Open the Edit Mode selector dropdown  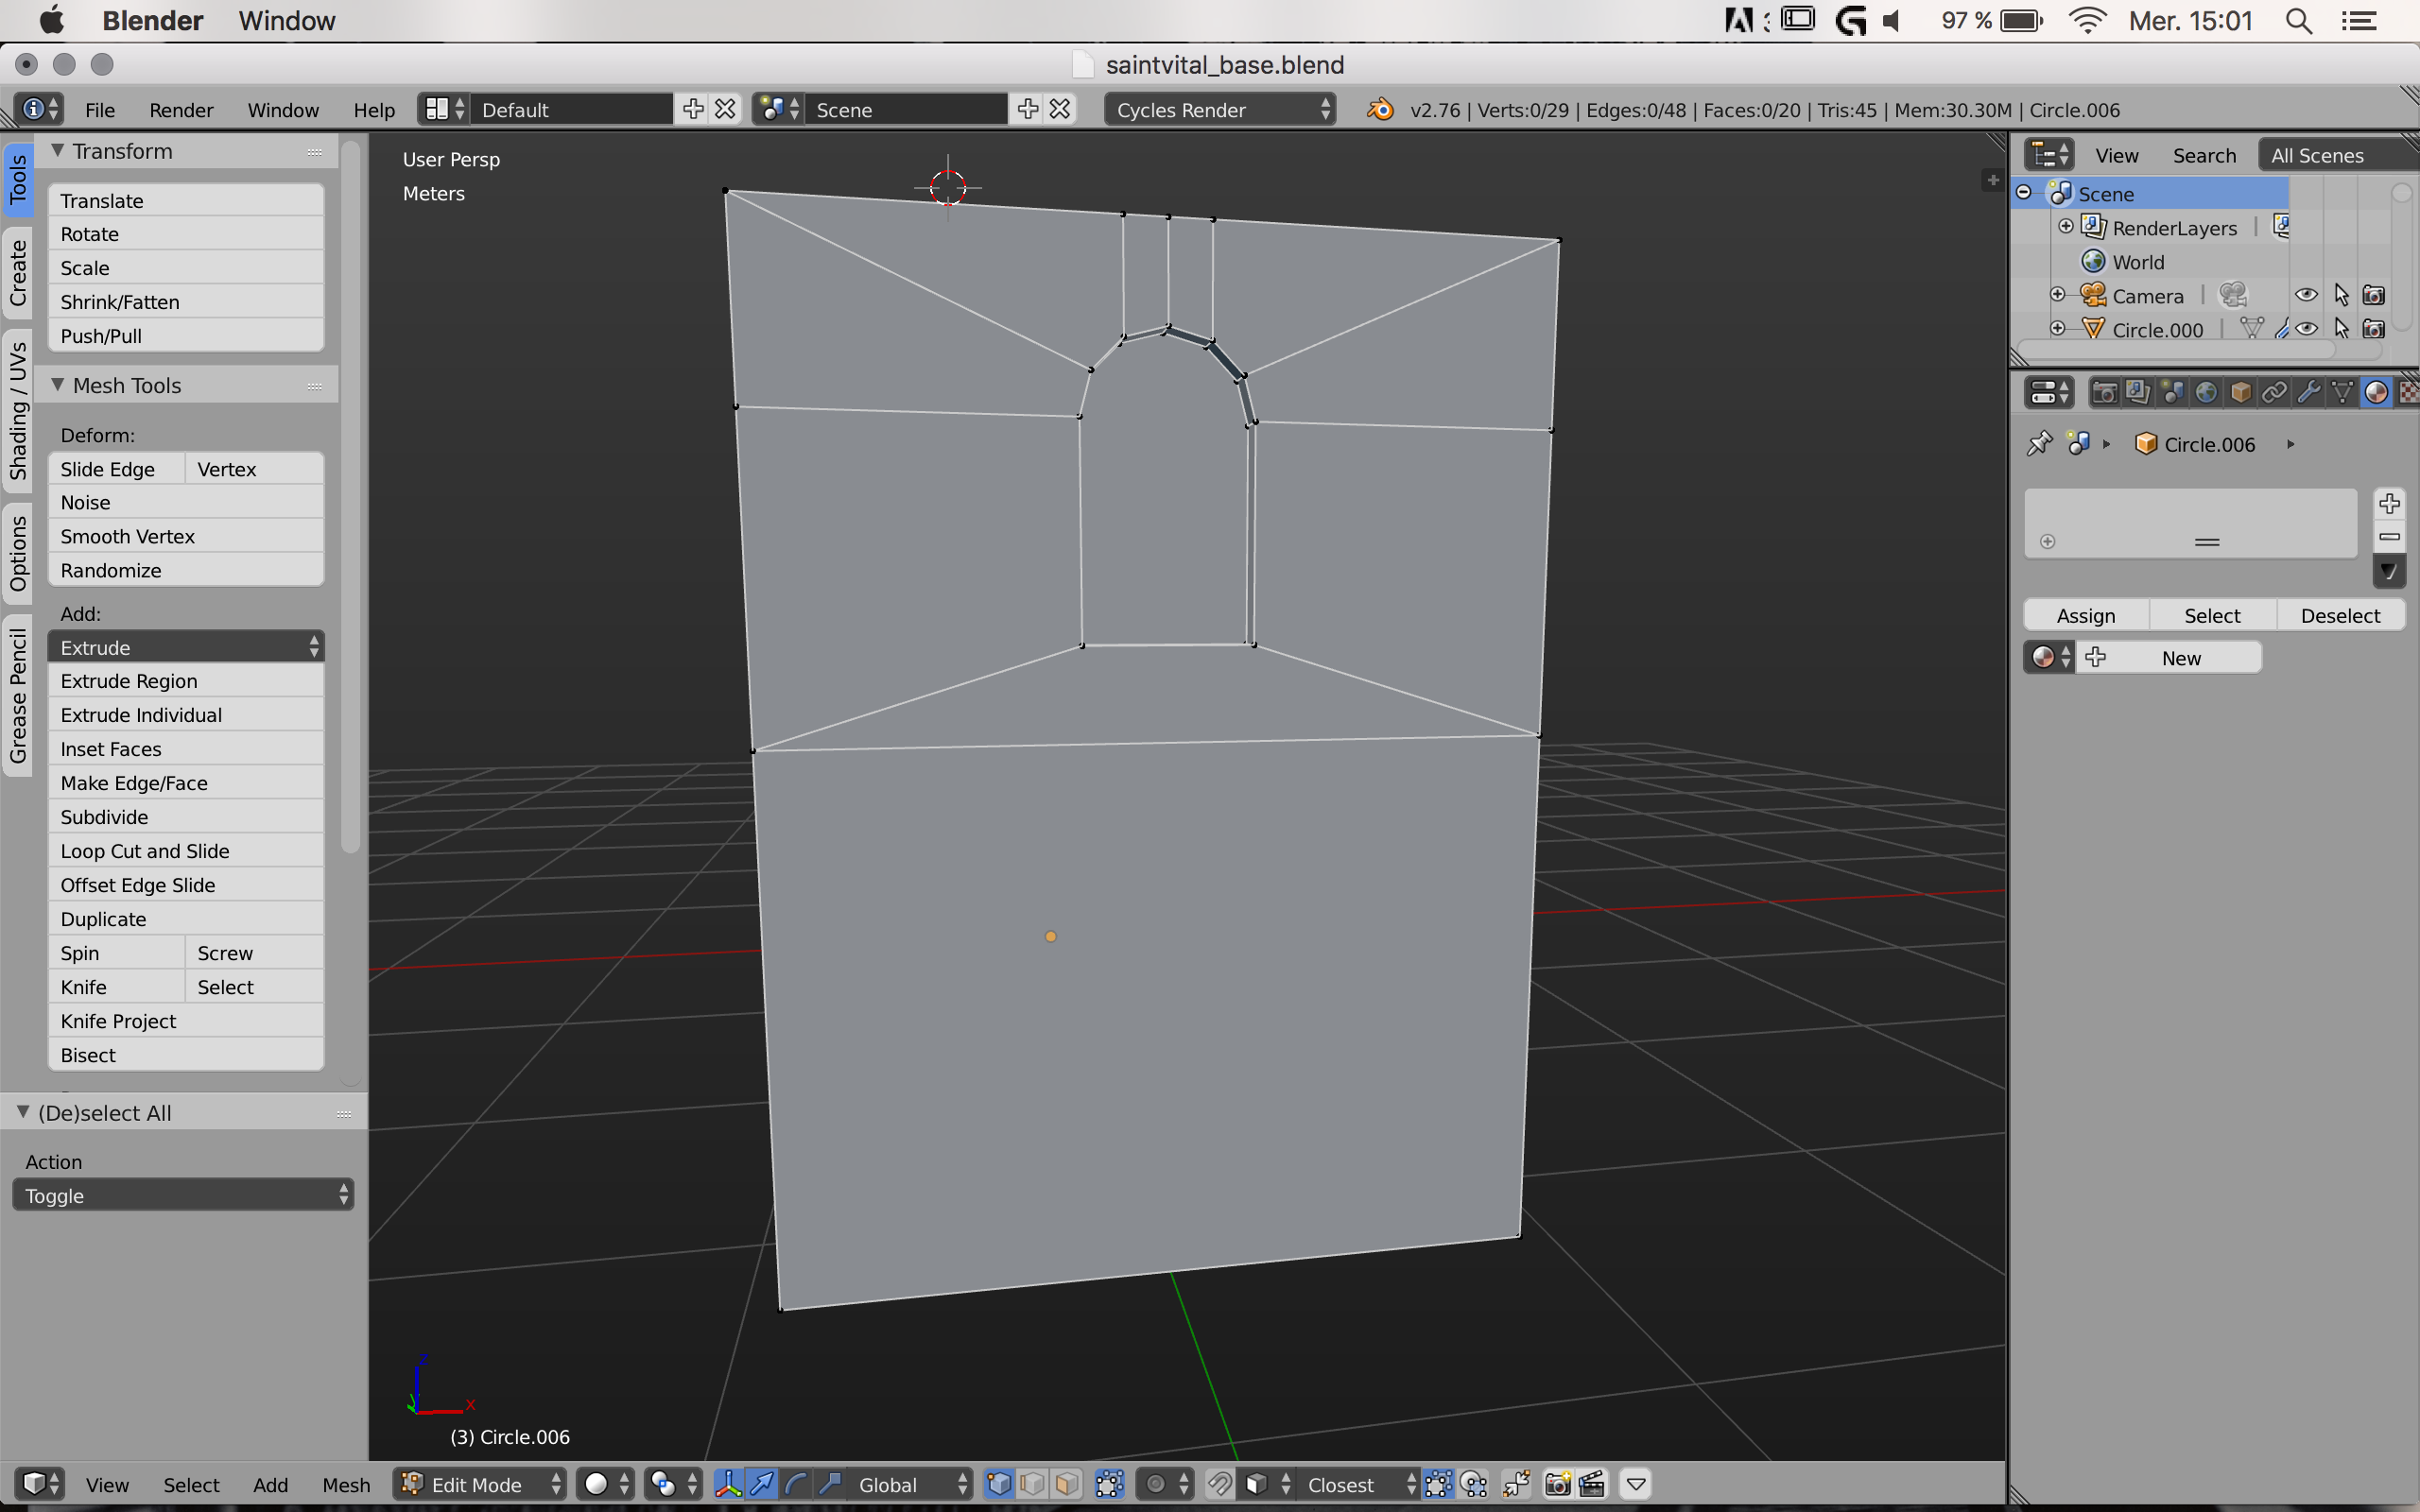coord(482,1484)
